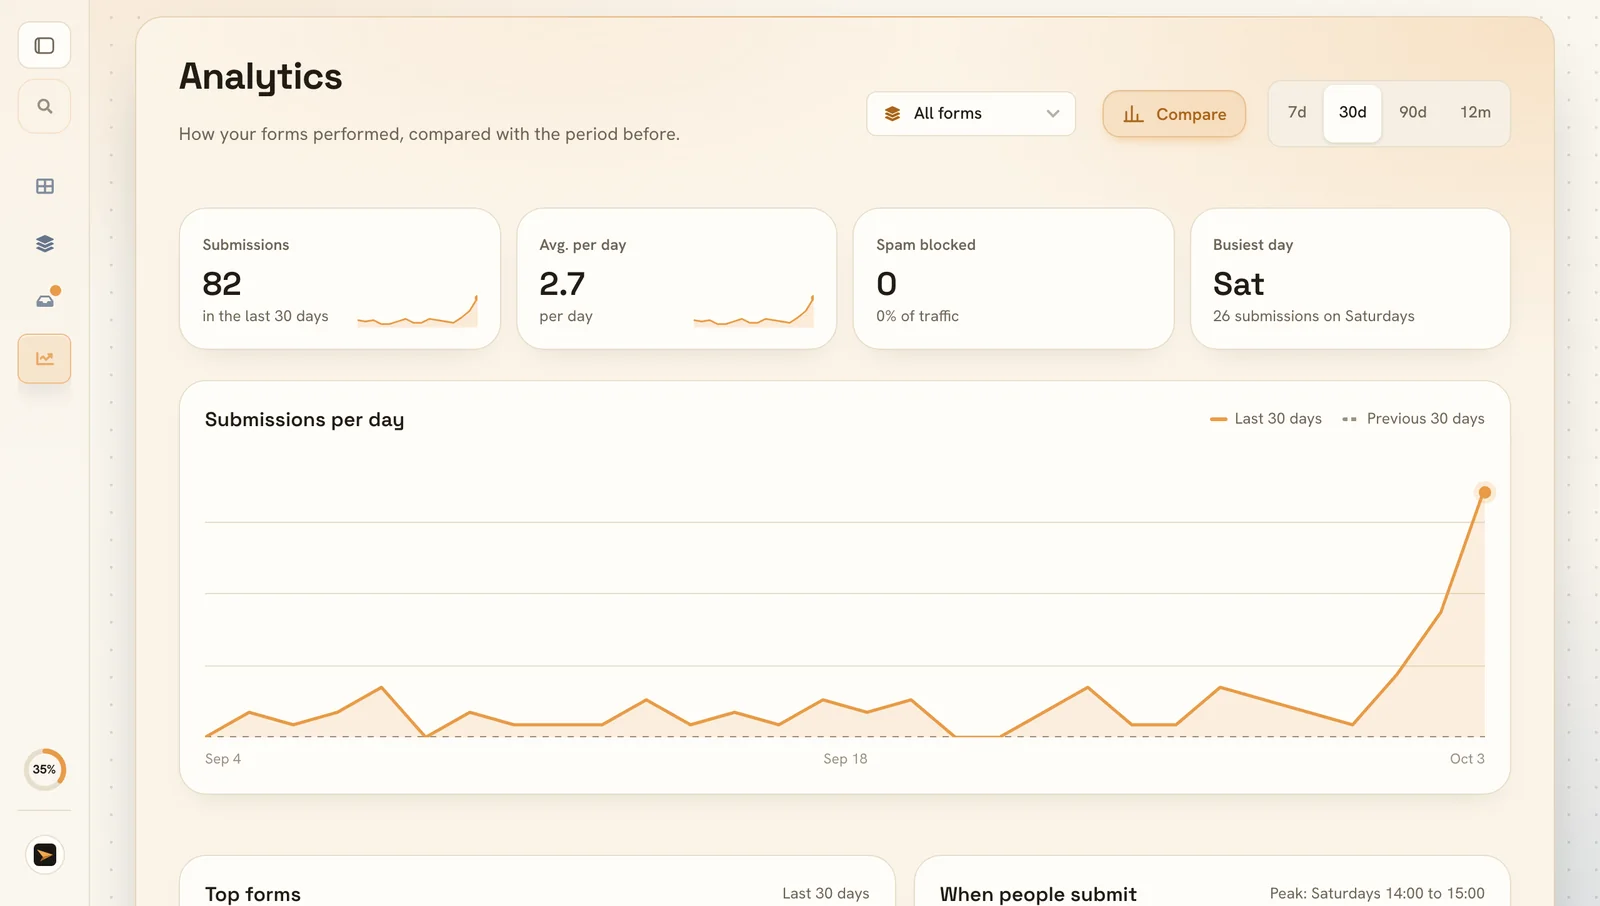Viewport: 1600px width, 906px height.
Task: Toggle the Last 30 days legend item
Action: click(x=1266, y=419)
